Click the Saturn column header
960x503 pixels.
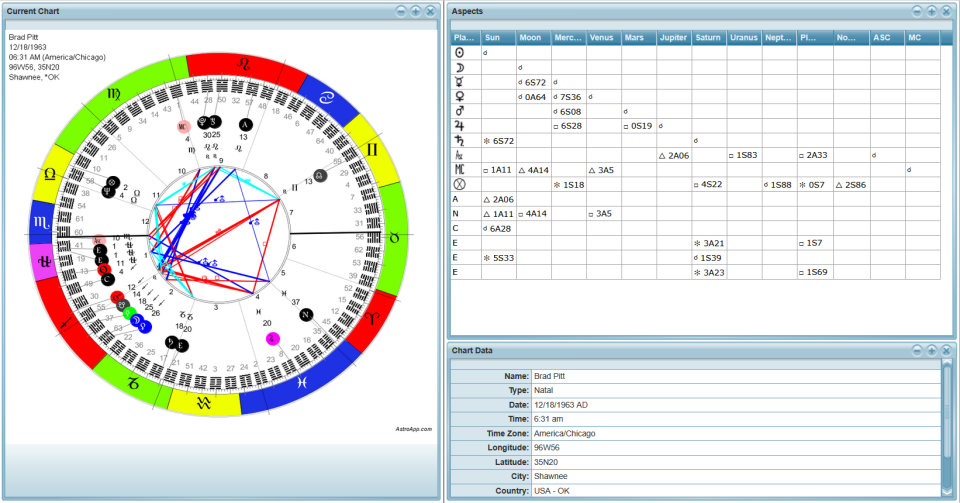coord(709,37)
